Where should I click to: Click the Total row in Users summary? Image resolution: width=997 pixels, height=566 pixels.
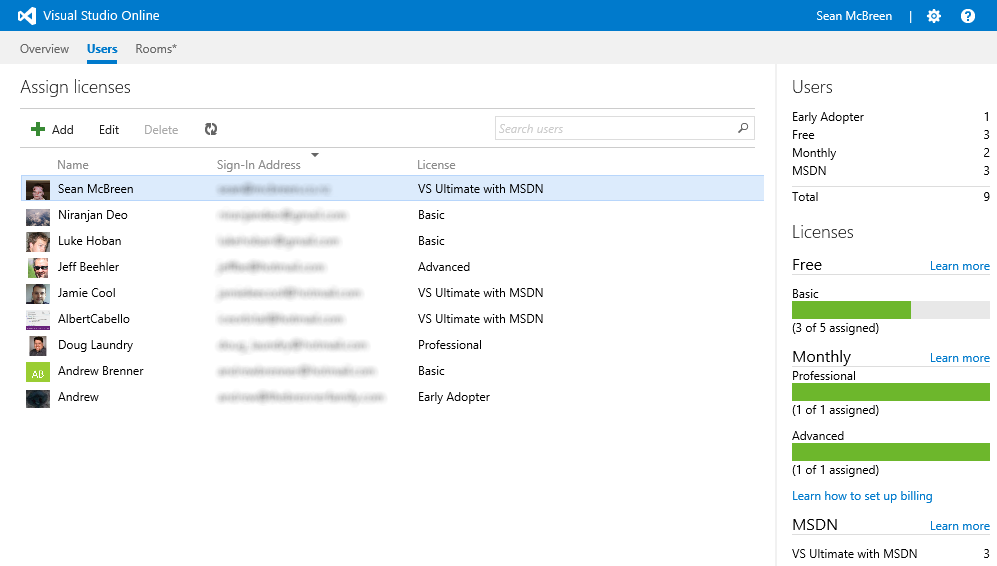[x=890, y=197]
